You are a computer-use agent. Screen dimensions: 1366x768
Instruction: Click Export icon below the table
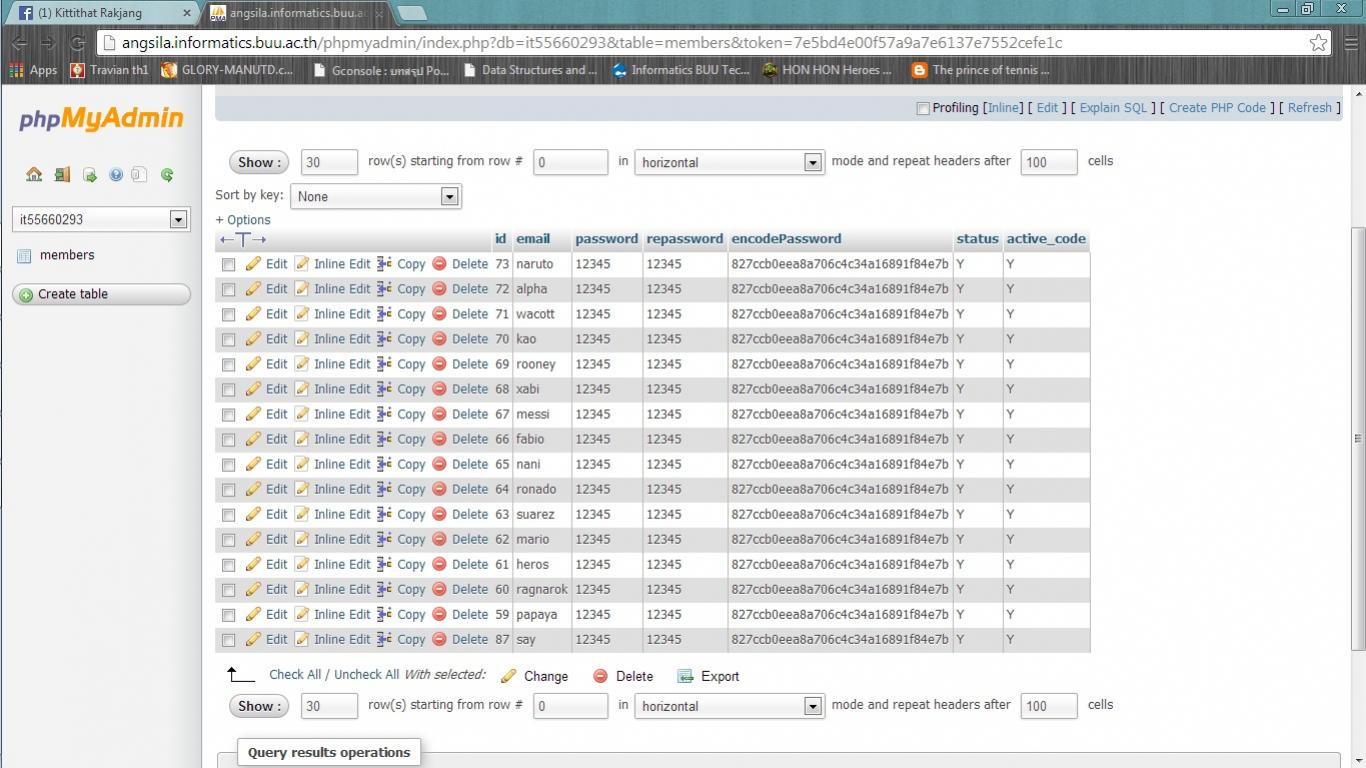(685, 676)
